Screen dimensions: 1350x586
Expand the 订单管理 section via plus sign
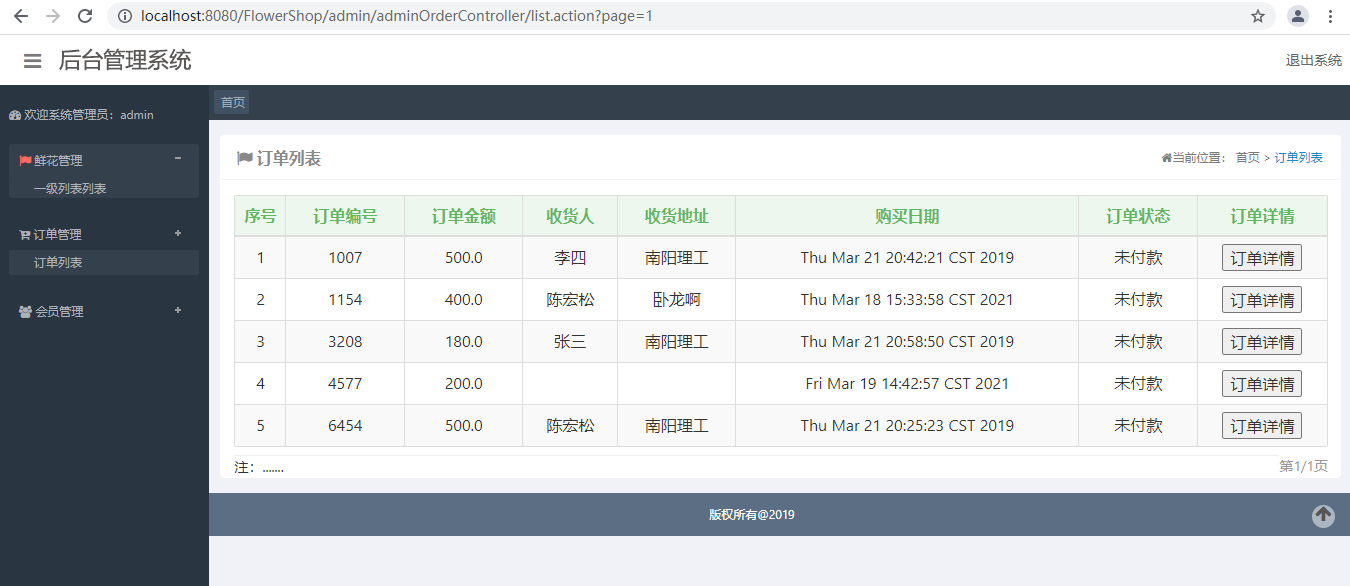point(178,233)
